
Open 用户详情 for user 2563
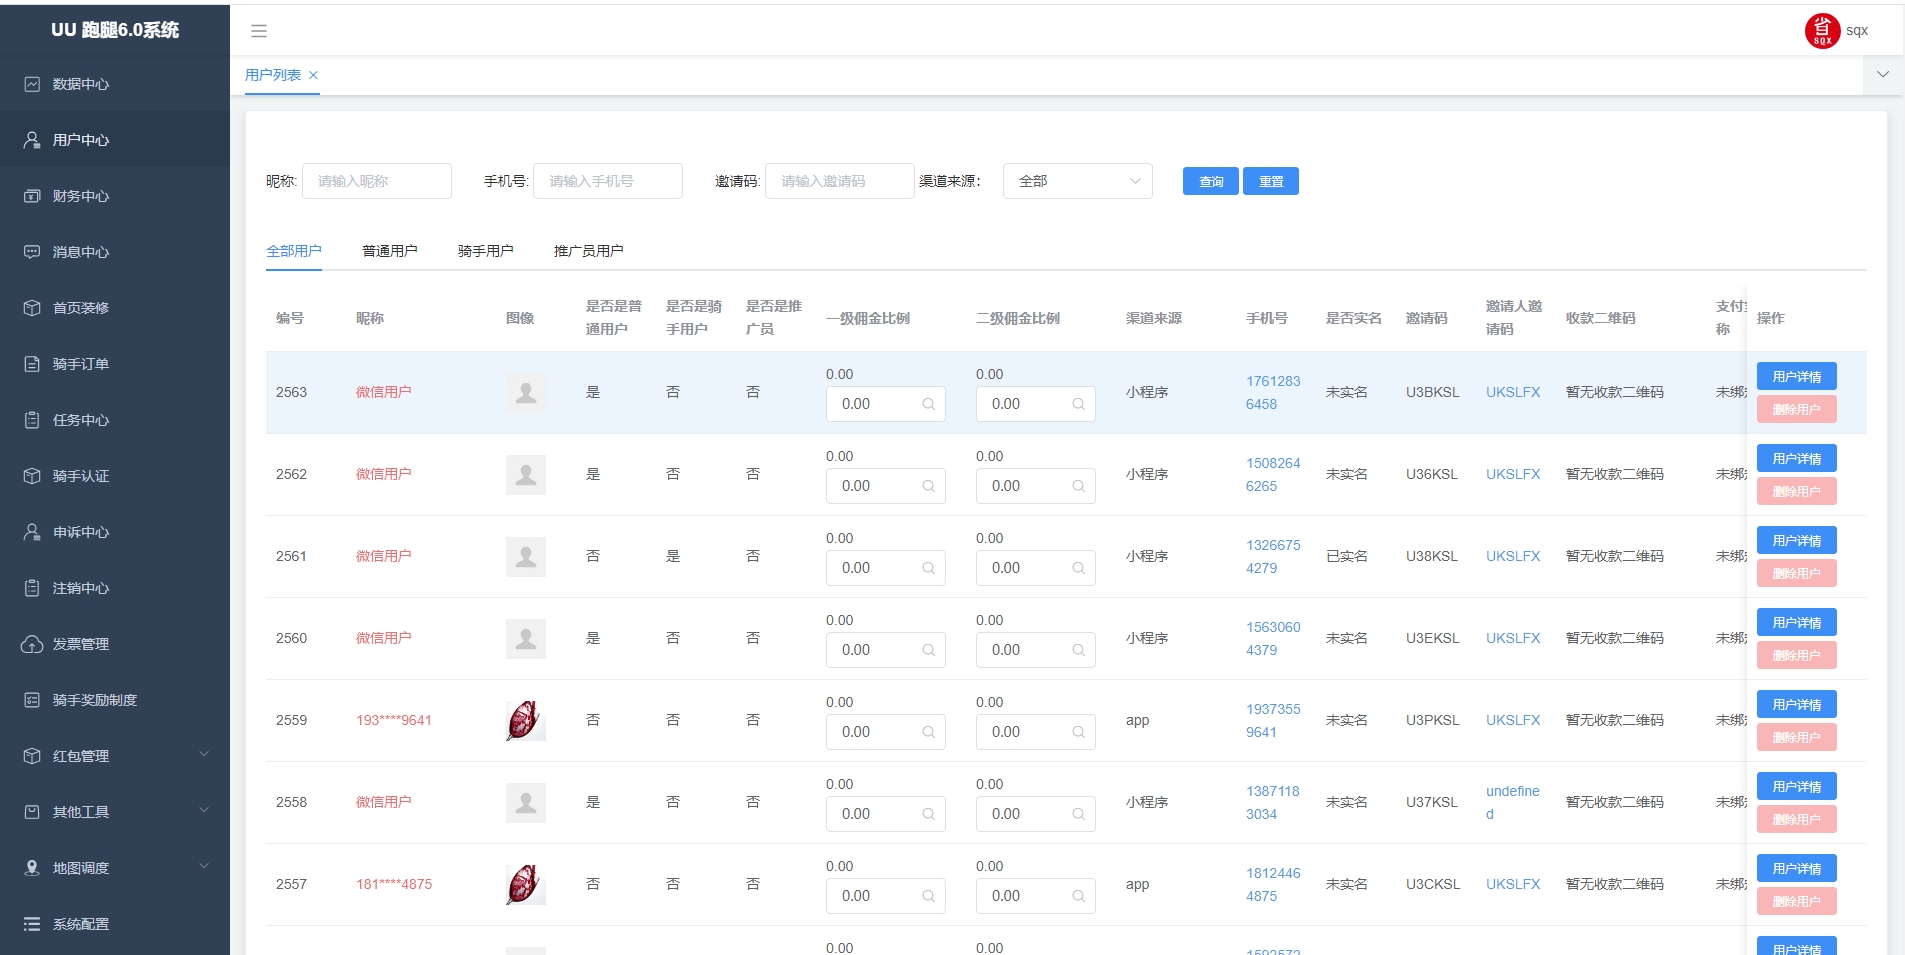1795,376
